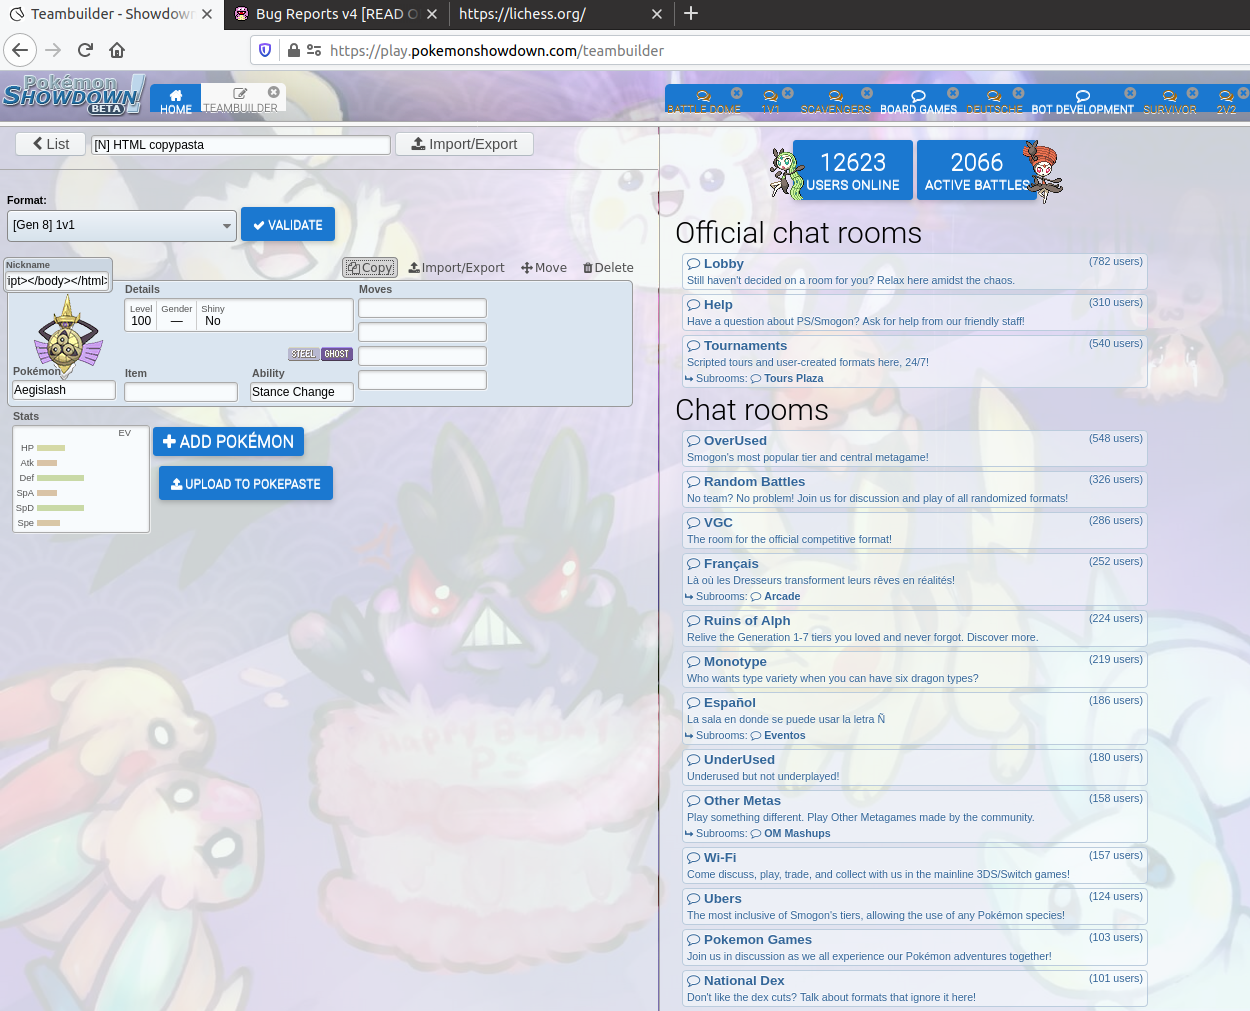
Task: Close the Bot Development room tab
Action: pos(1130,93)
